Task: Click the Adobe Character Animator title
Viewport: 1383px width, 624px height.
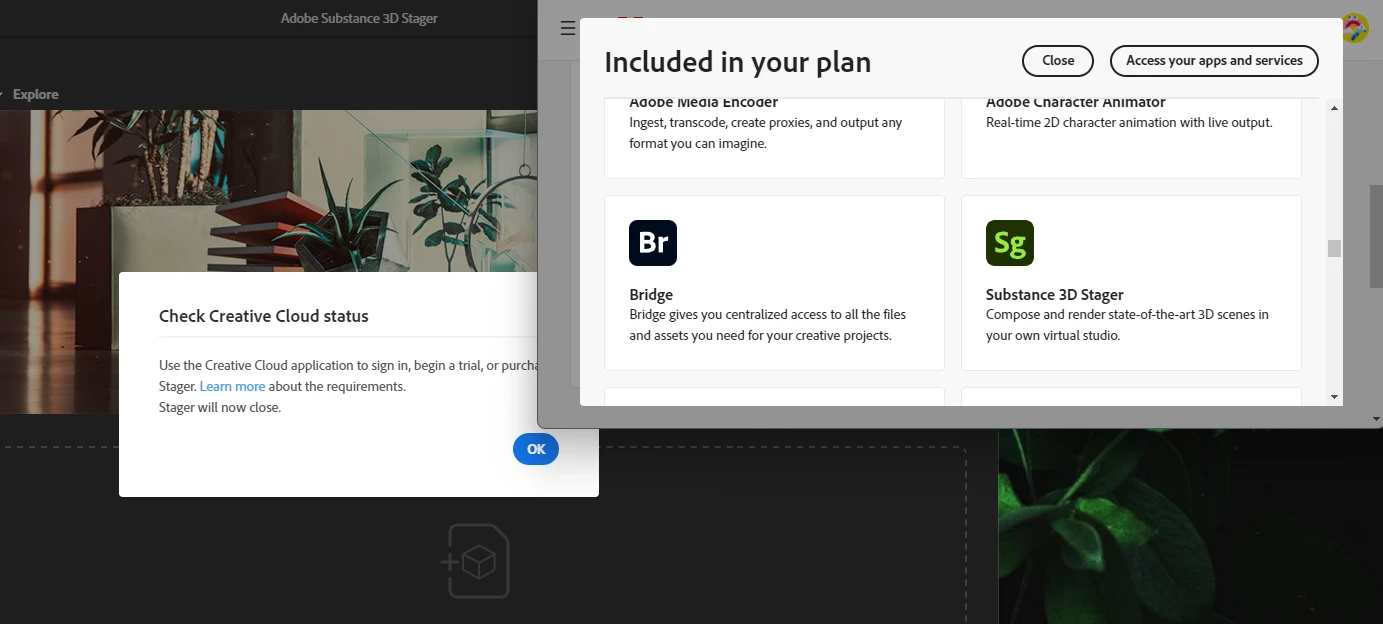Action: (1076, 102)
